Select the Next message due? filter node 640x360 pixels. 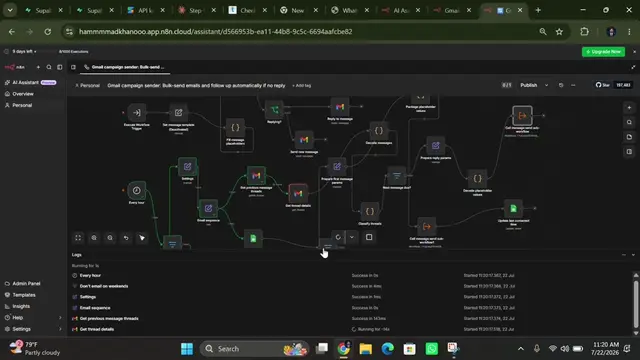point(397,176)
